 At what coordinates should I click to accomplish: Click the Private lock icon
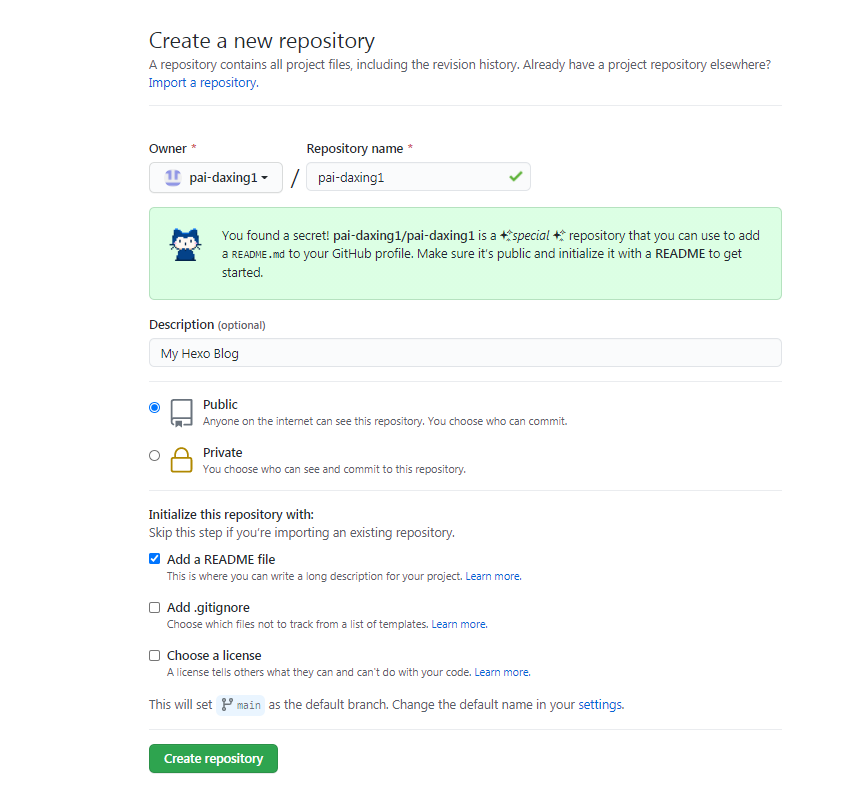click(181, 460)
